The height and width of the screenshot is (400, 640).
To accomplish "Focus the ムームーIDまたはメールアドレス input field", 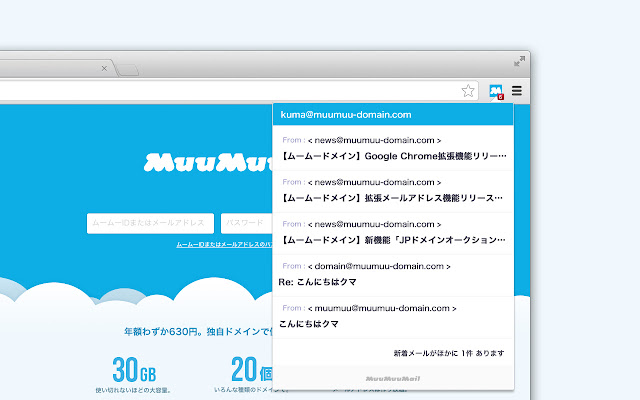I will click(150, 223).
